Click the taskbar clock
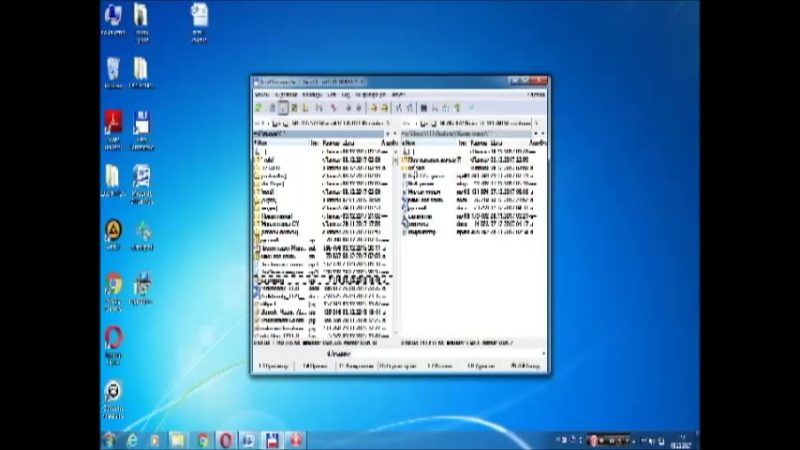 point(682,442)
